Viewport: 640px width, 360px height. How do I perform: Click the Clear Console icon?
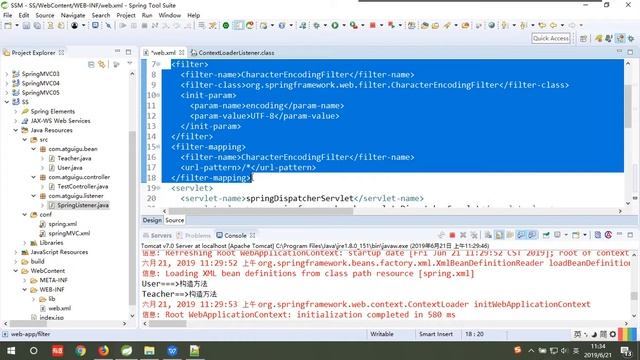point(488,235)
